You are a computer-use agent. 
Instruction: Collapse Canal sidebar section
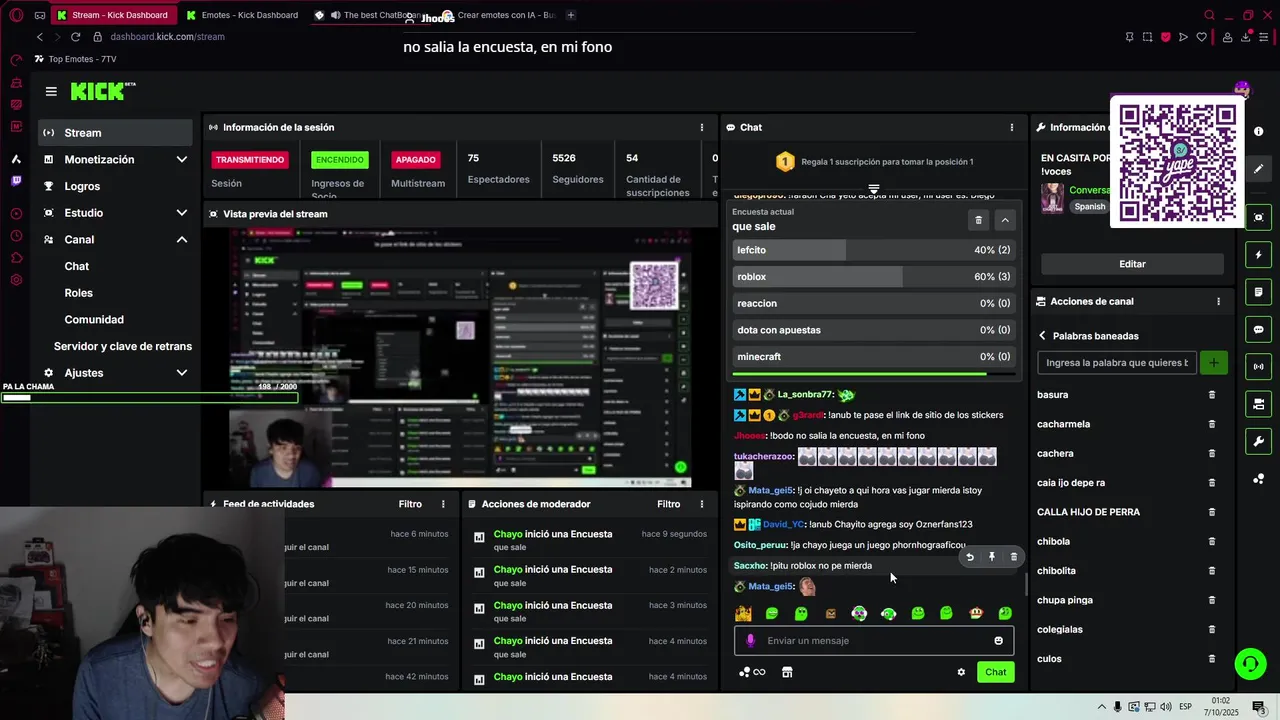coord(182,240)
